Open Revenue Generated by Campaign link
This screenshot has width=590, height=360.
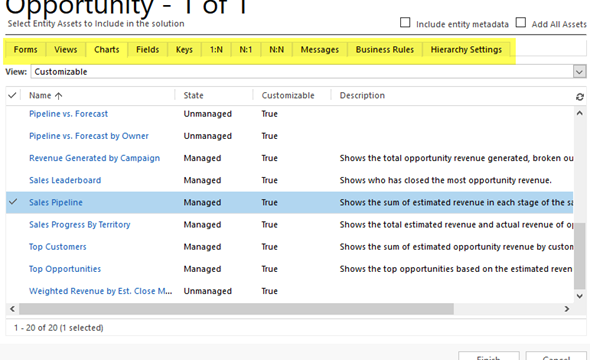tap(94, 158)
